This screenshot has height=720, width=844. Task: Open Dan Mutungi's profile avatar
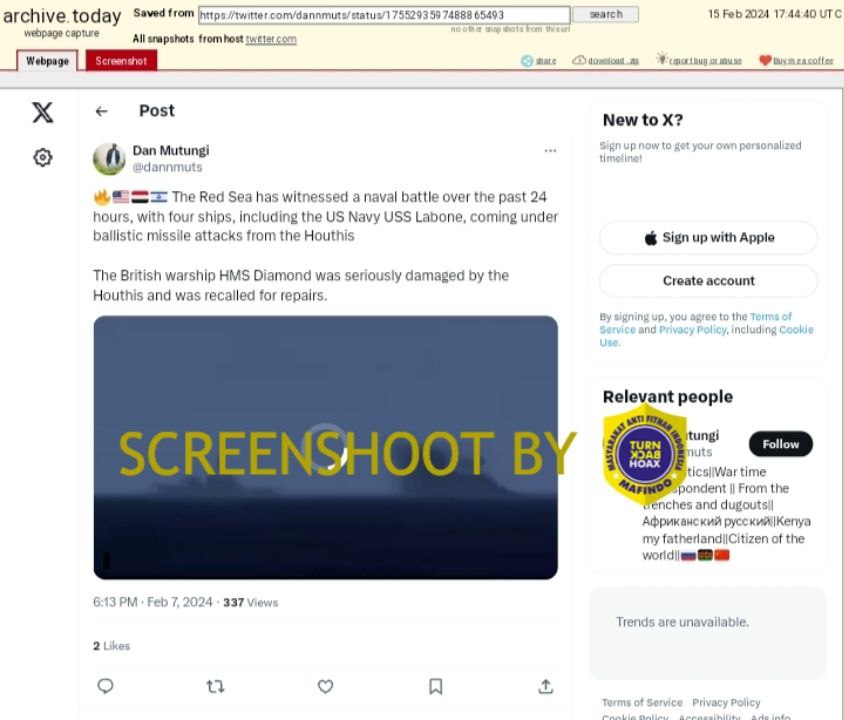tap(109, 159)
